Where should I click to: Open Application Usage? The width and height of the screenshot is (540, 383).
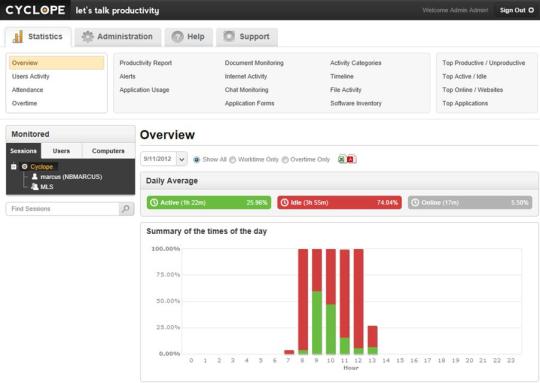[144, 90]
